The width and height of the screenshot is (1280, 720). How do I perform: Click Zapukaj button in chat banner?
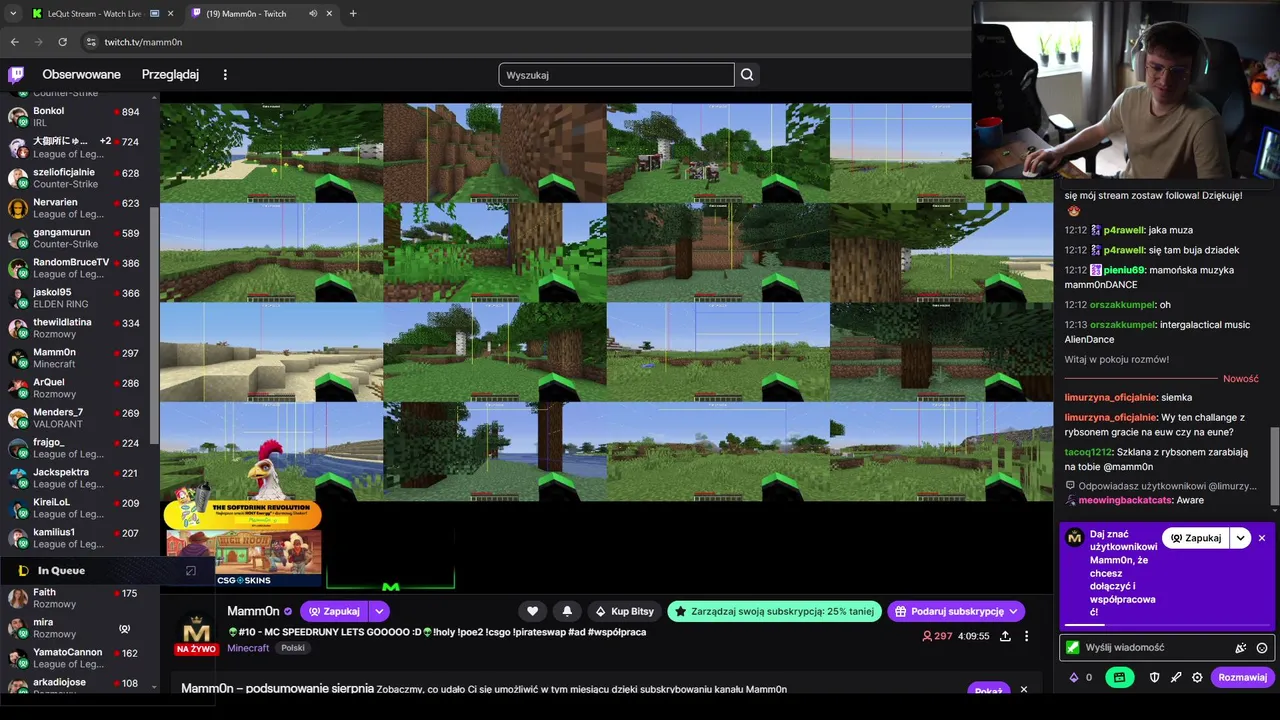coord(1196,538)
